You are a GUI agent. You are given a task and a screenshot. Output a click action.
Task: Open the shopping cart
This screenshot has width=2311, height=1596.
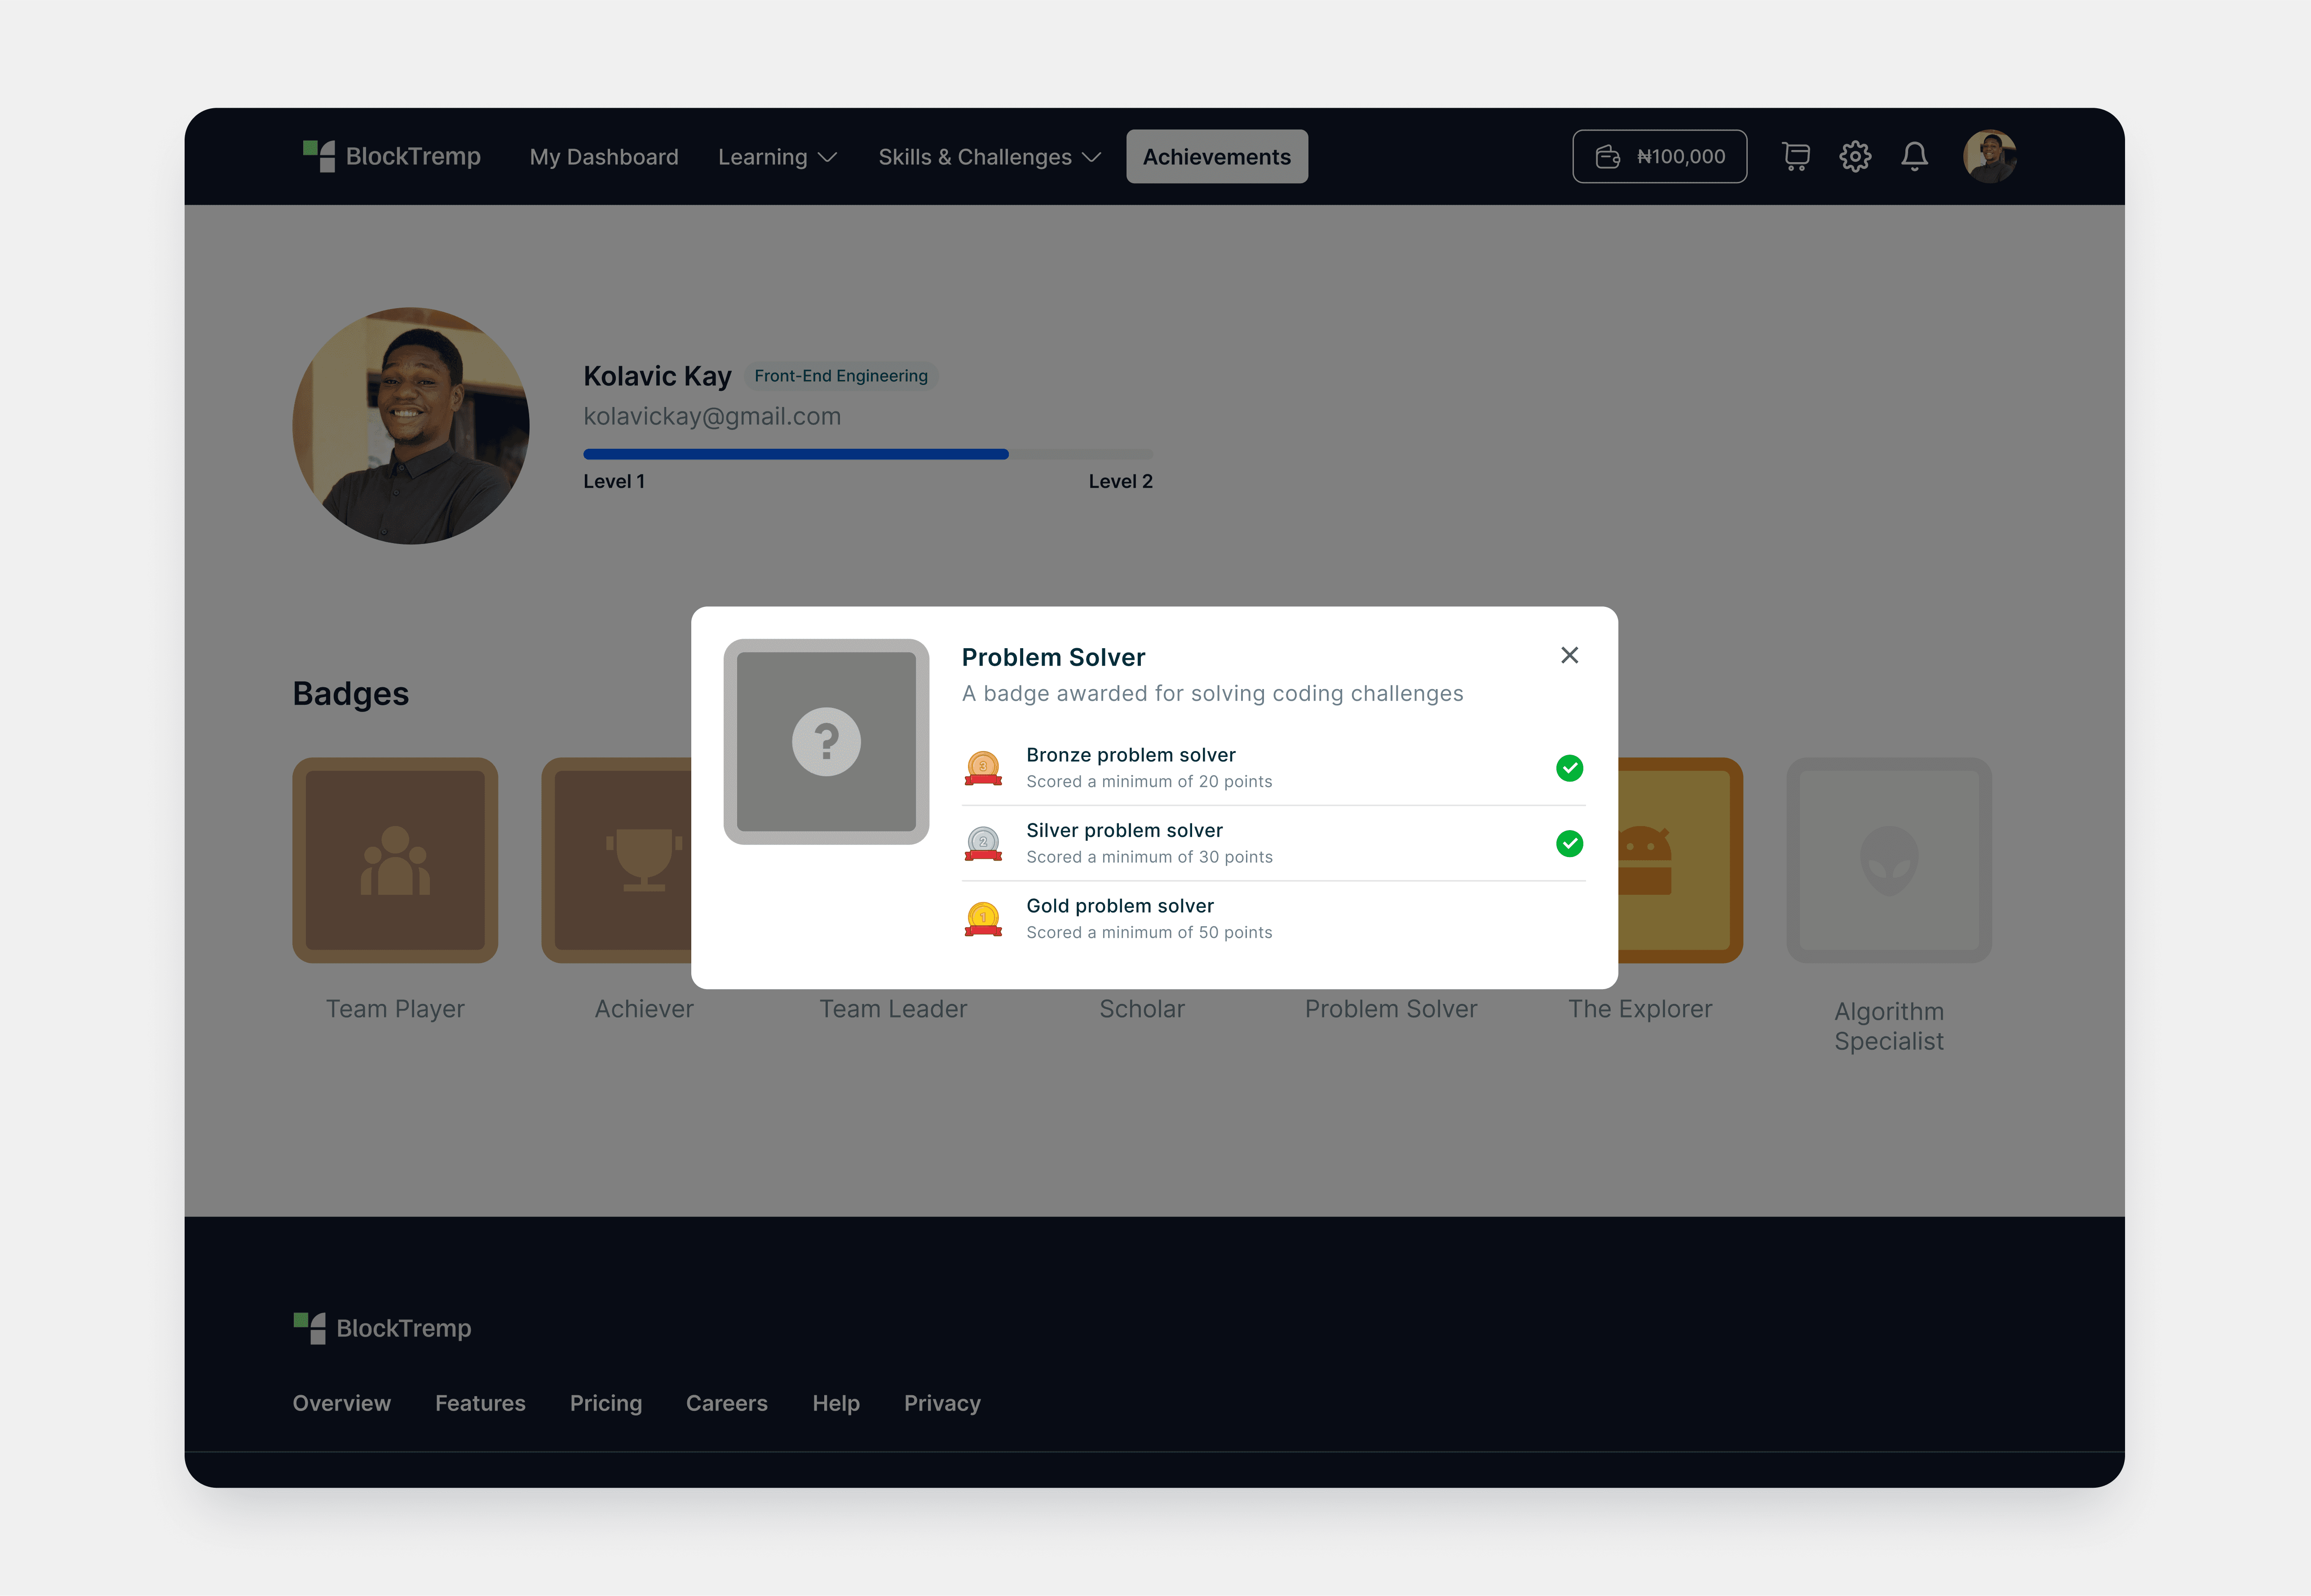click(1795, 156)
